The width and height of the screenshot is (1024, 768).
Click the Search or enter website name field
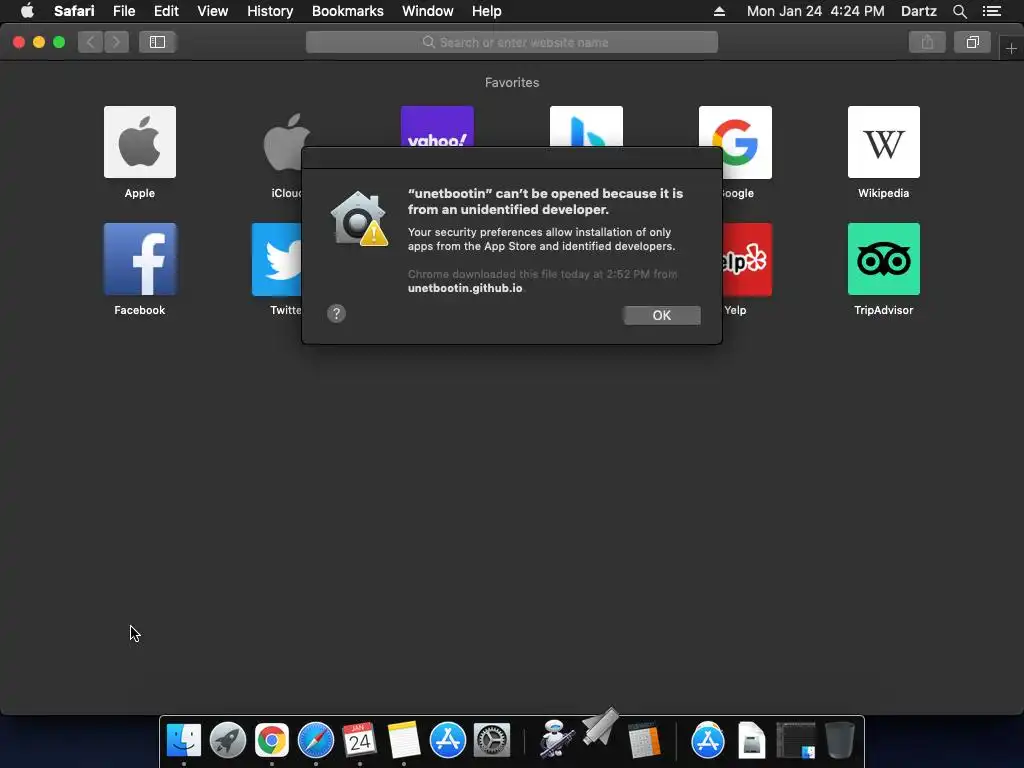click(x=511, y=42)
